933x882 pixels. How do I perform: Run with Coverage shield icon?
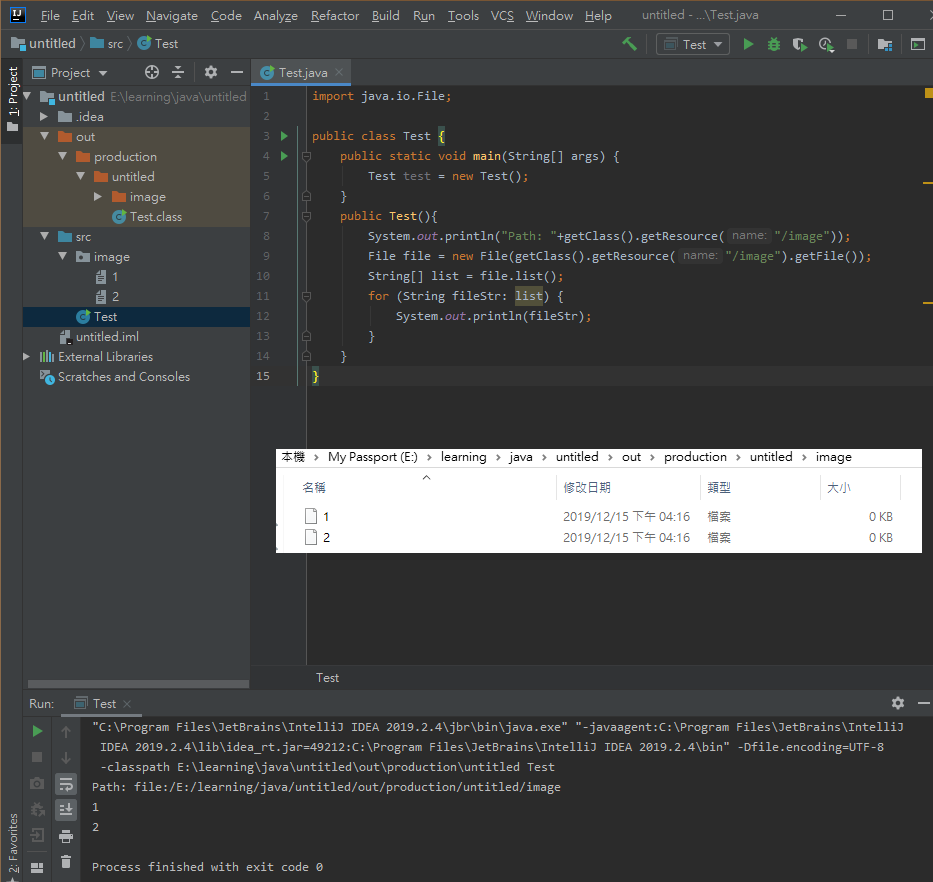[800, 44]
